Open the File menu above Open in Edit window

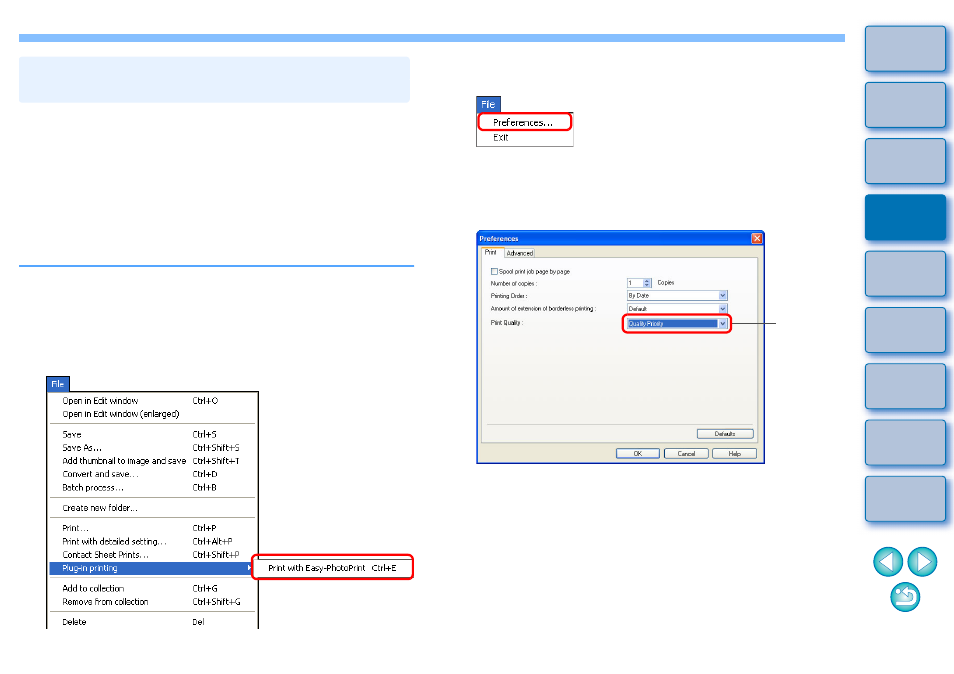[x=58, y=384]
